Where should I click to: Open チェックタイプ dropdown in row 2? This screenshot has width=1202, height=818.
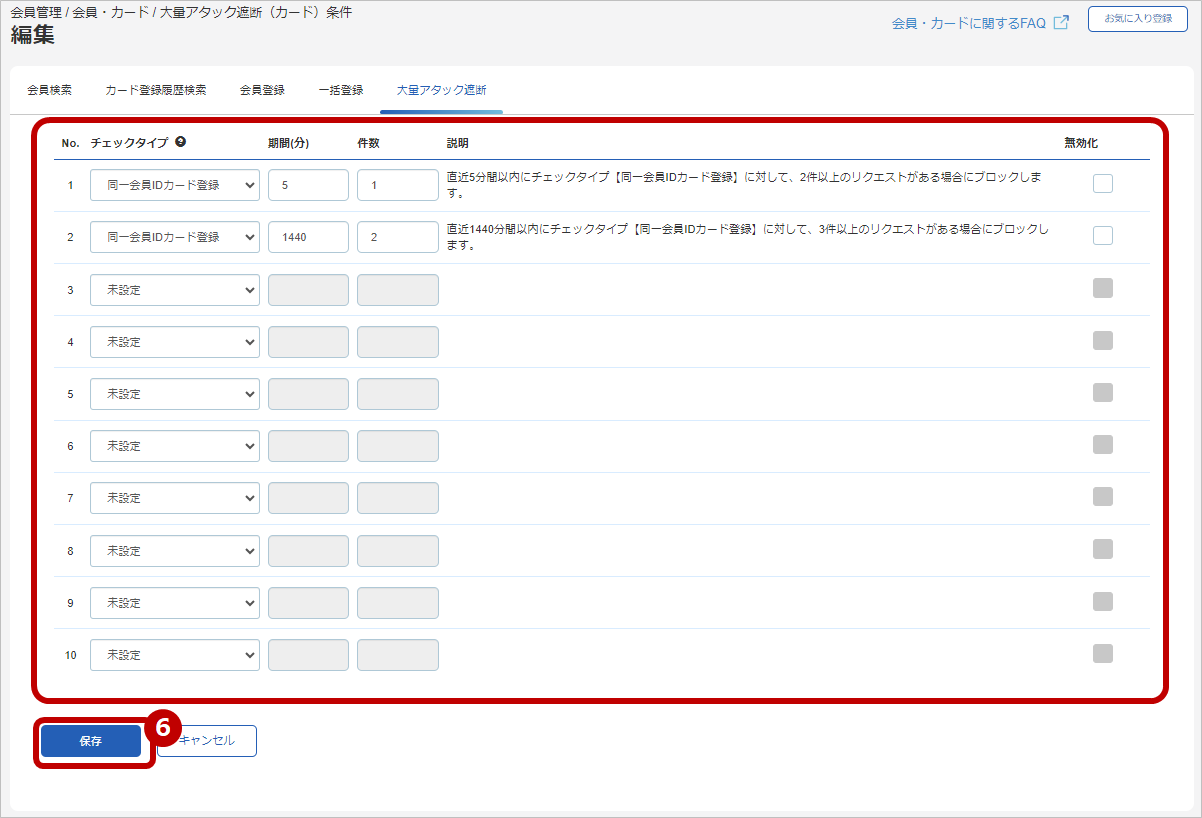click(x=175, y=237)
